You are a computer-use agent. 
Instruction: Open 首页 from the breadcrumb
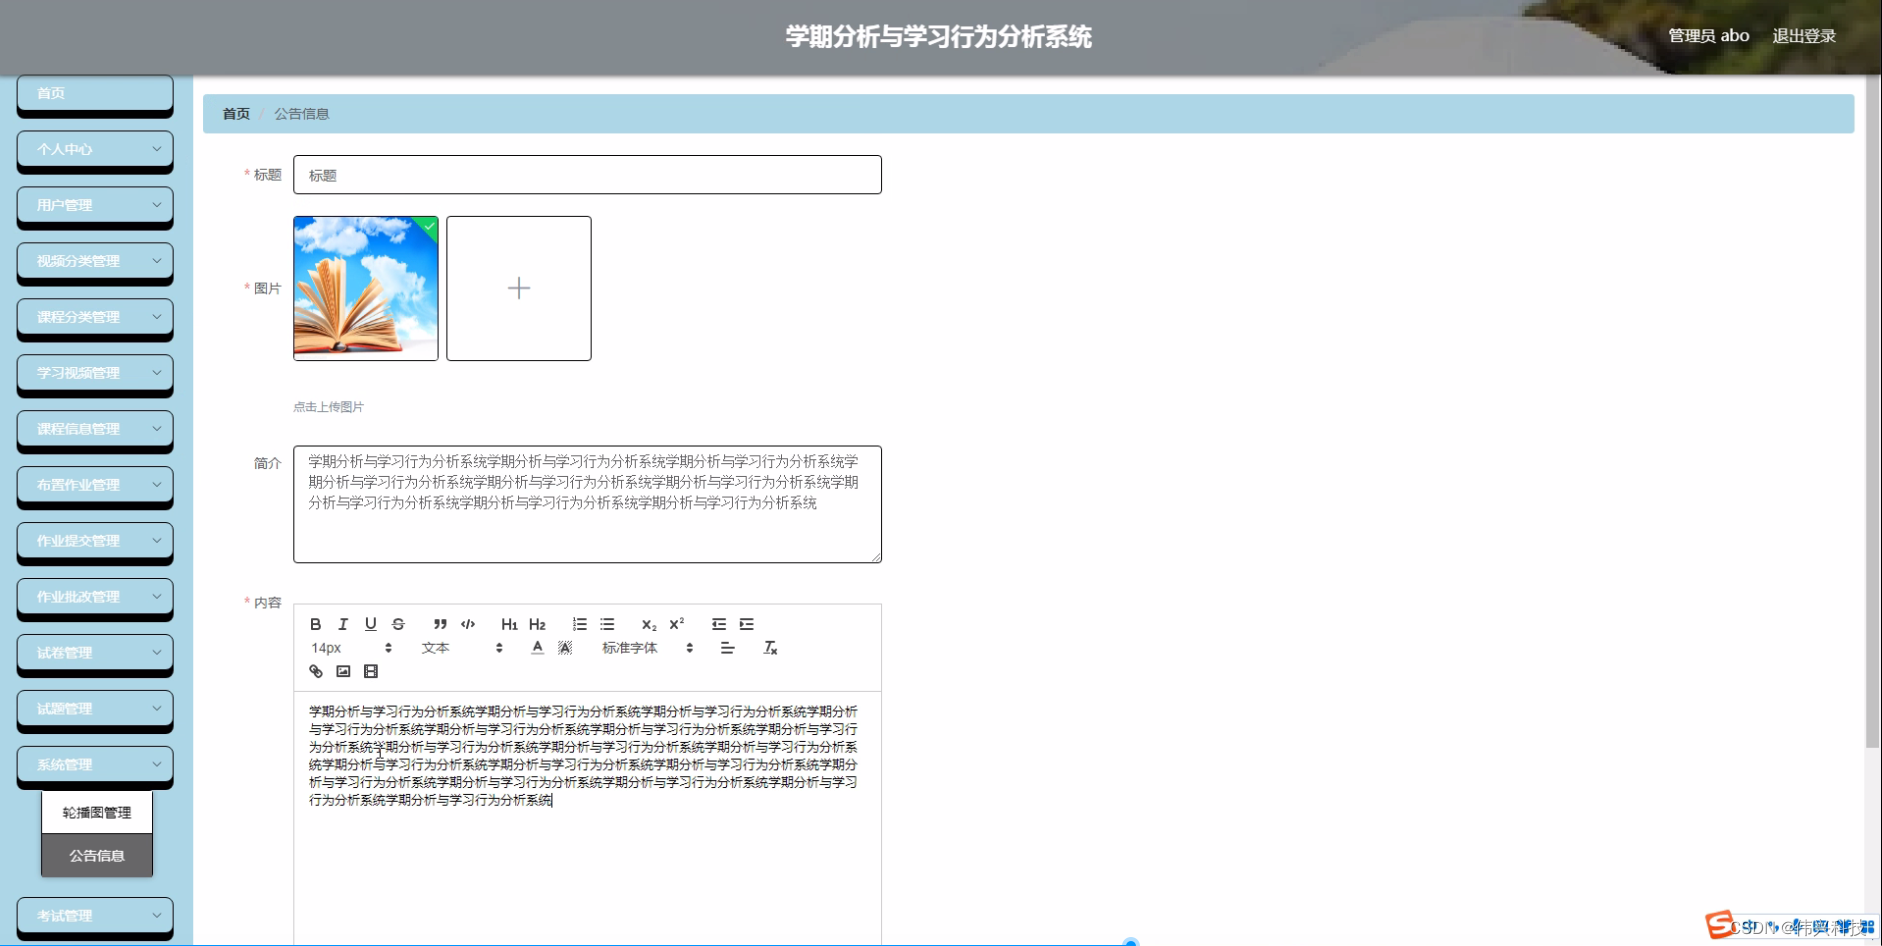(x=235, y=114)
